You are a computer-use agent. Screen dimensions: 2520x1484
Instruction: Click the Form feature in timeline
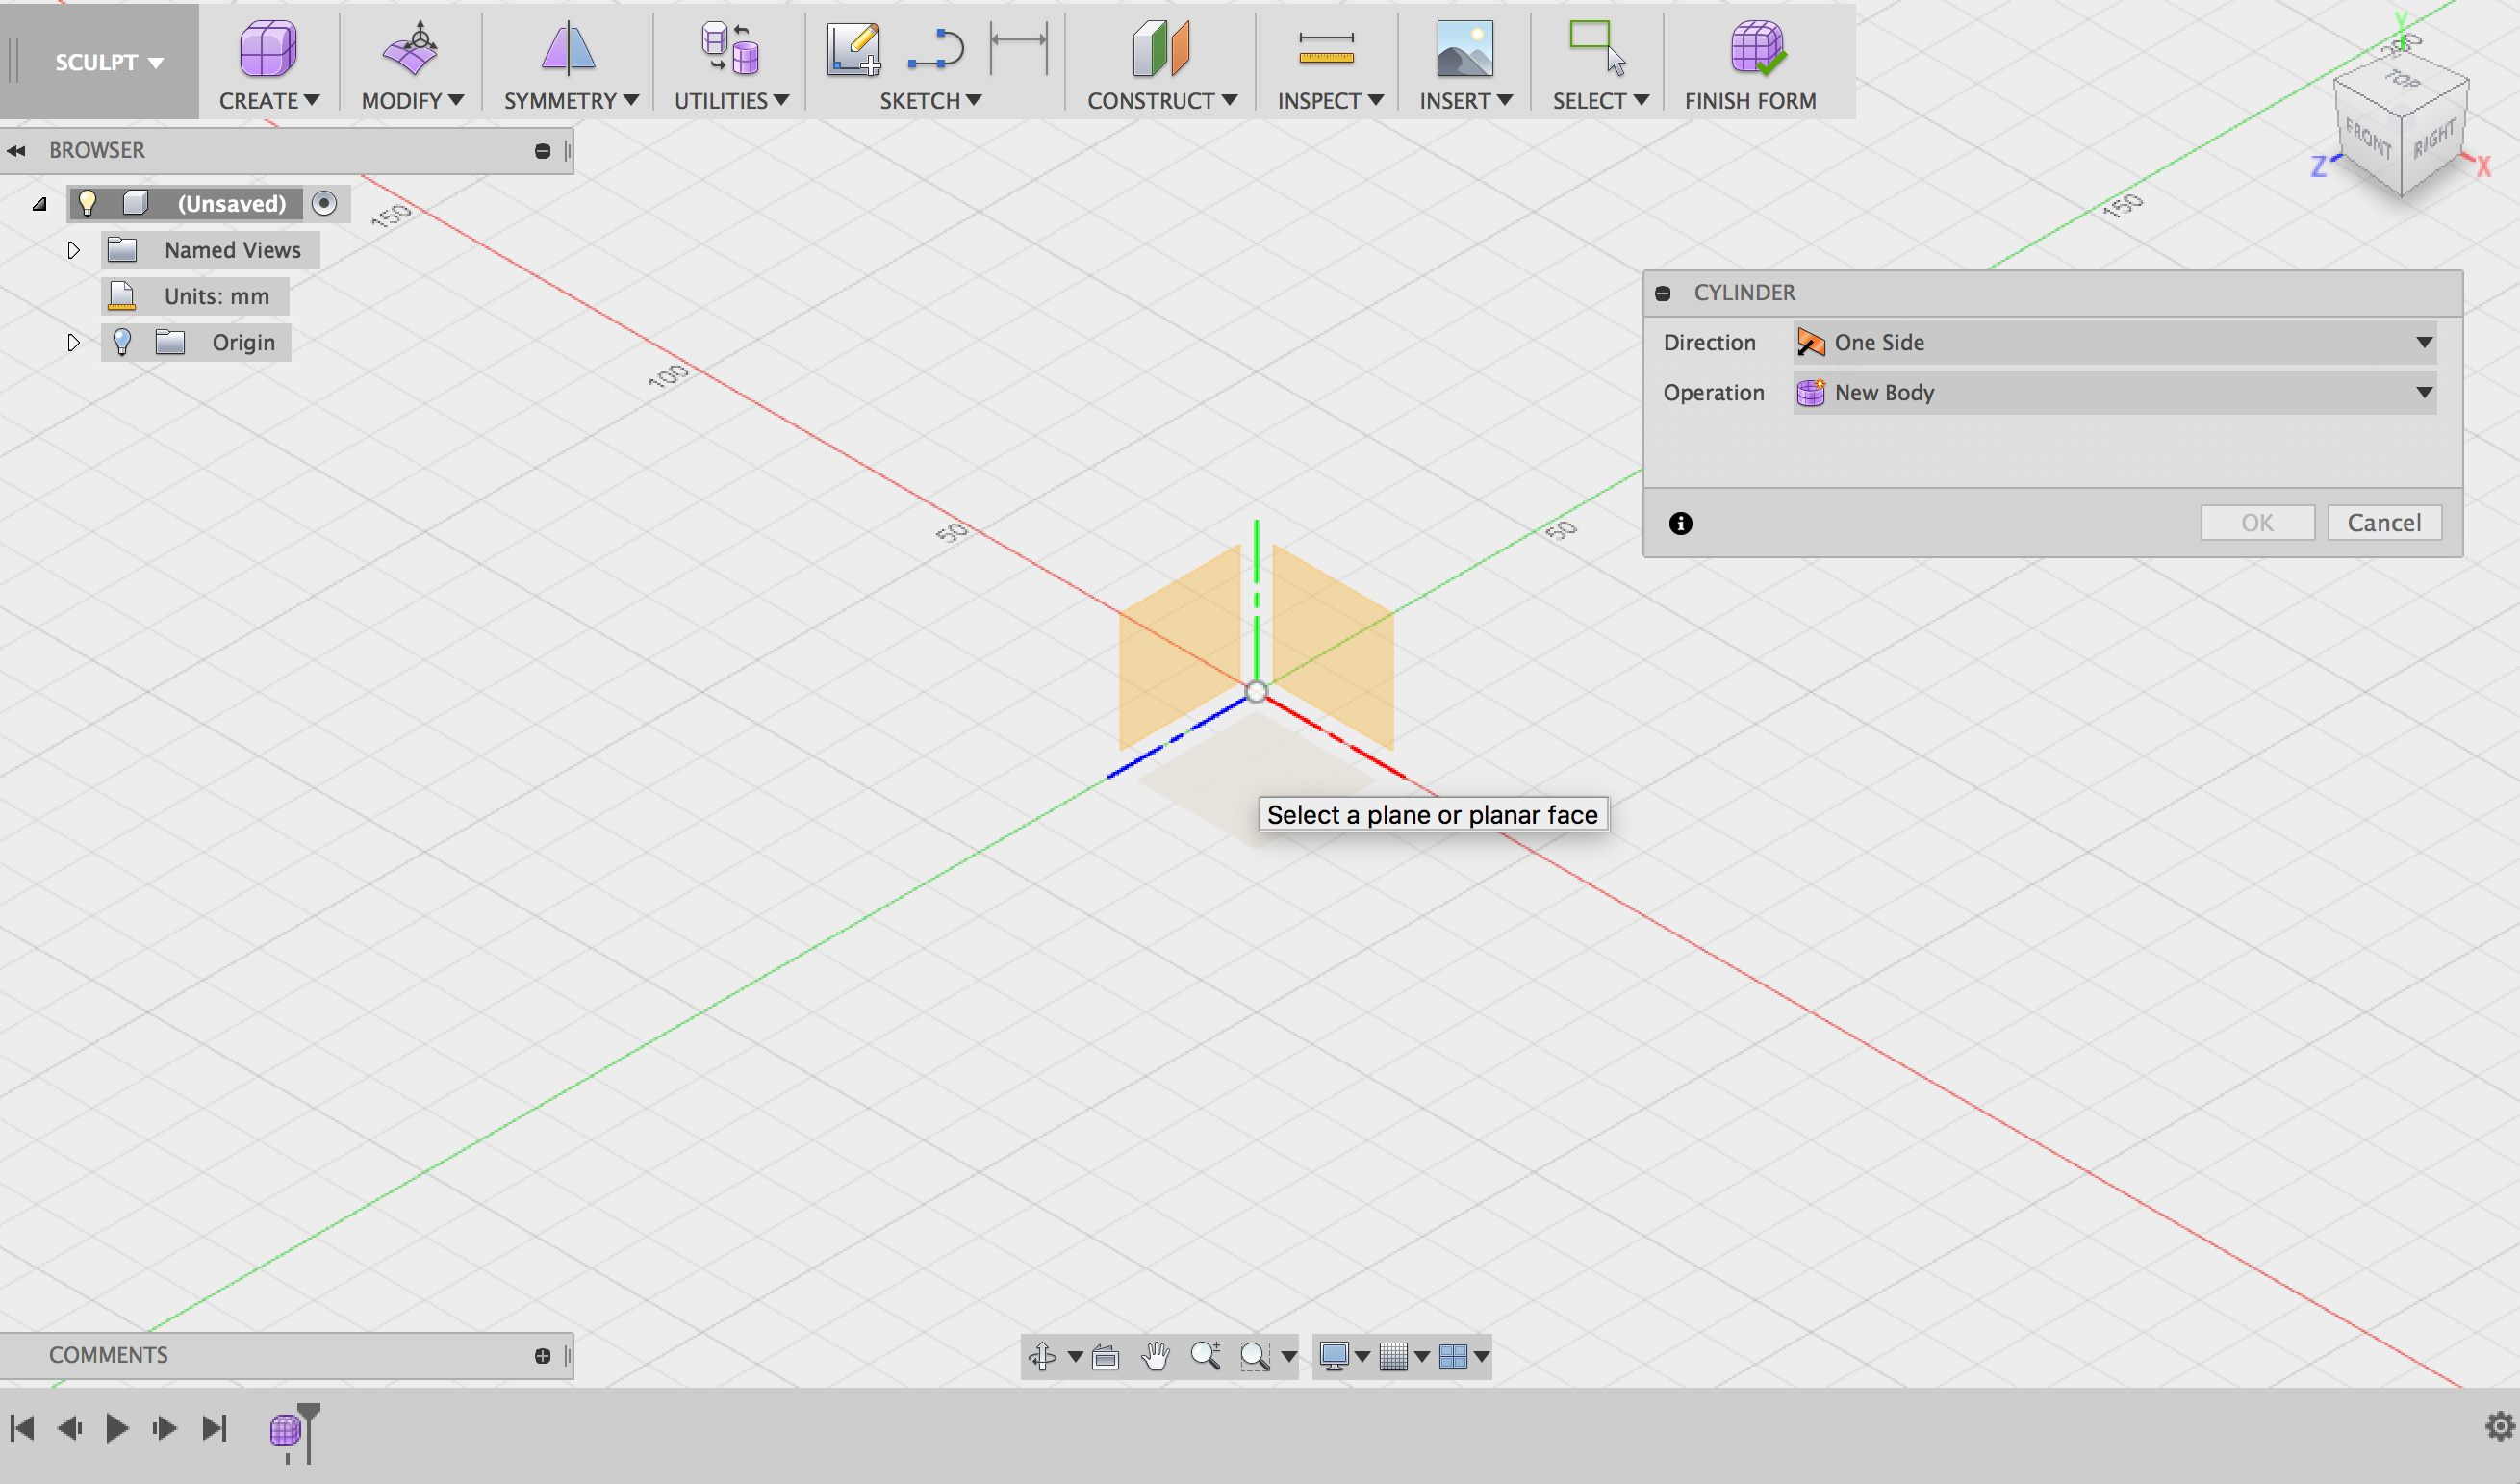(x=285, y=1429)
